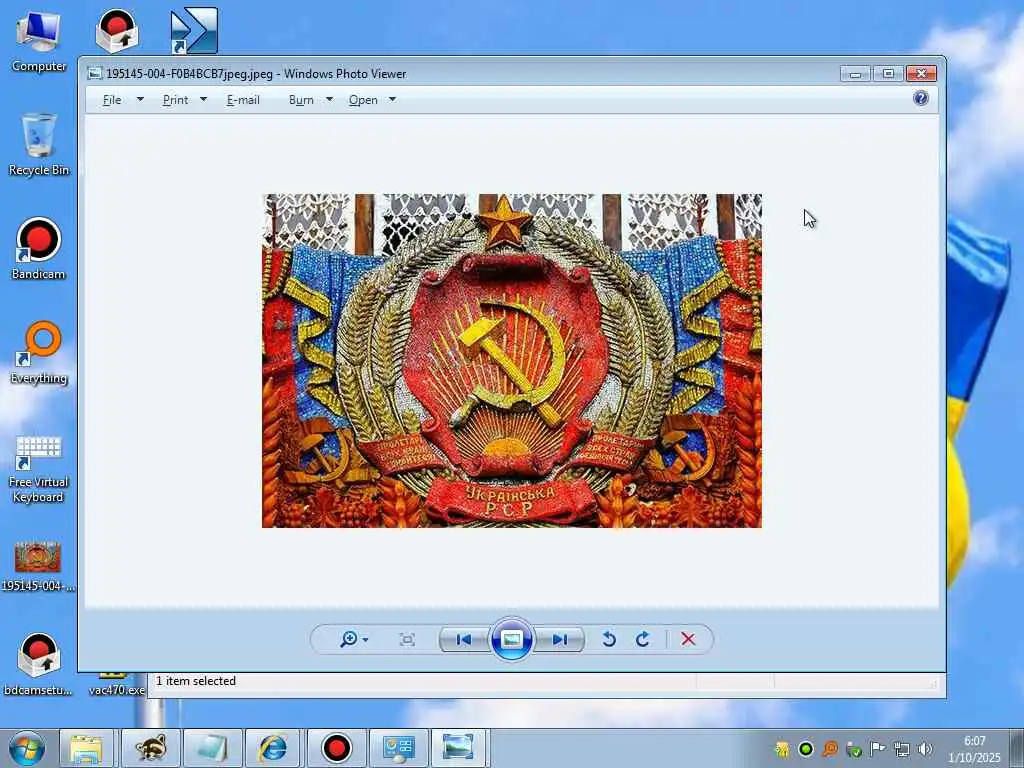Open the Print menu
1024x768 pixels.
point(175,100)
